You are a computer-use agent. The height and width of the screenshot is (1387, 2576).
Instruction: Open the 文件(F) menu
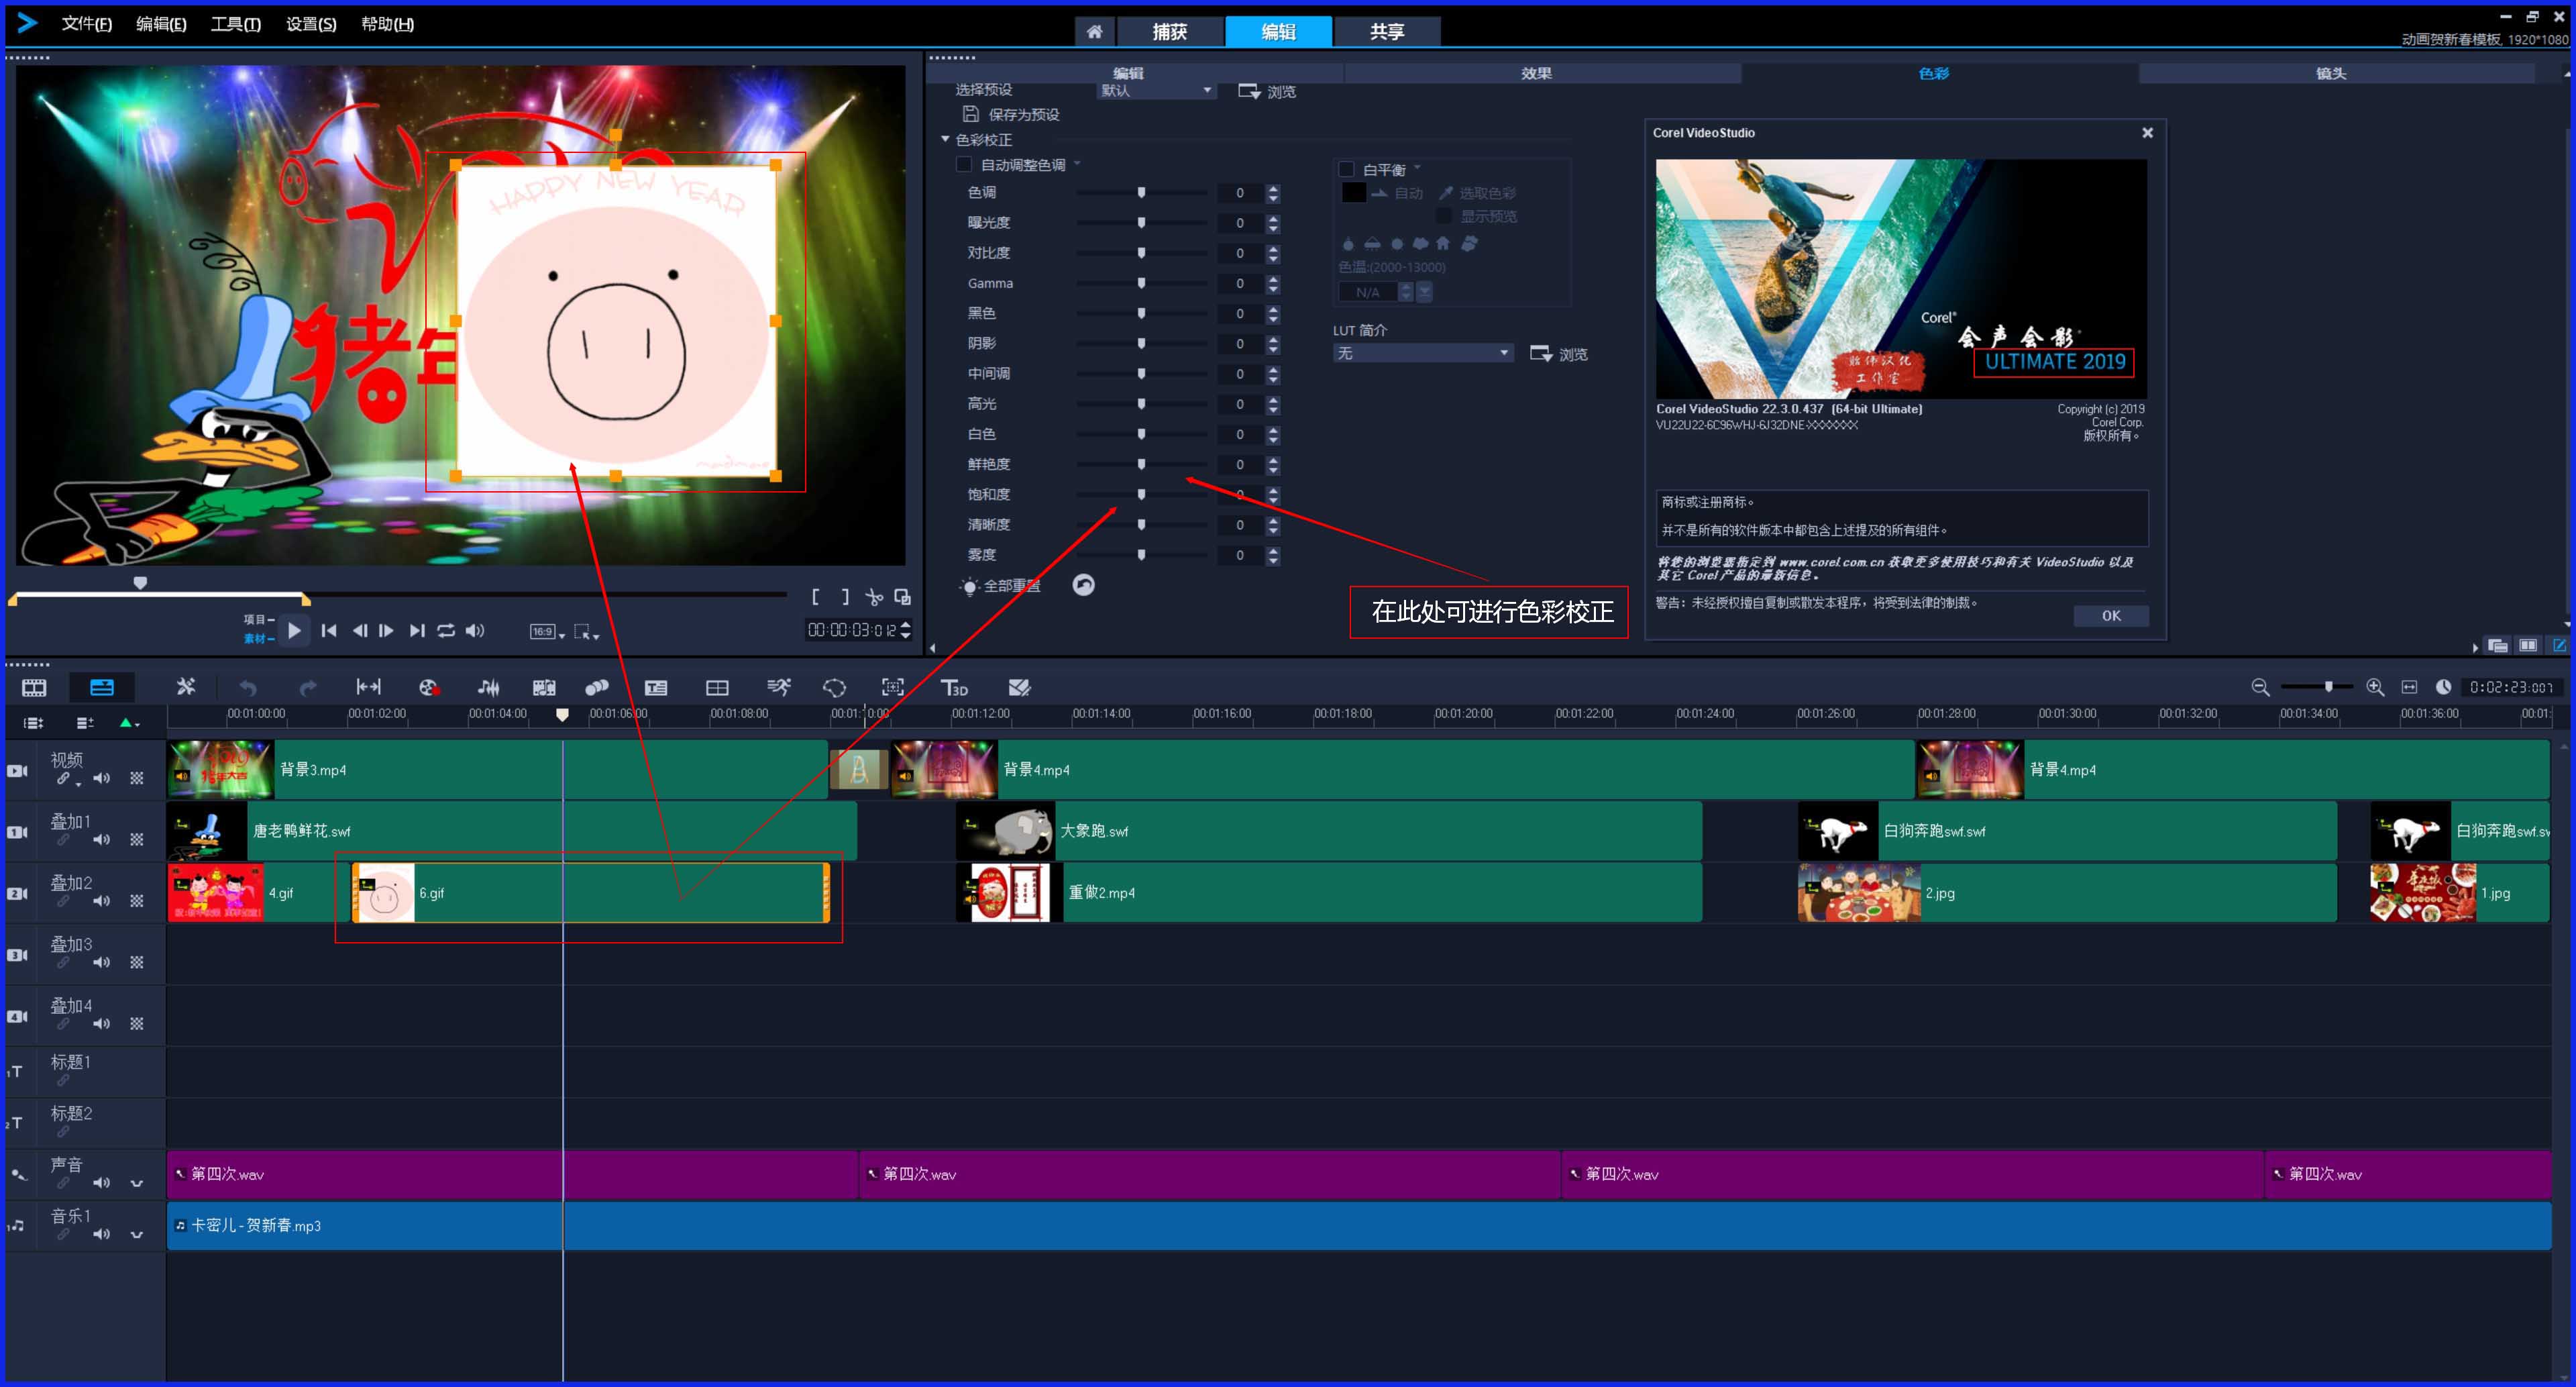point(87,24)
